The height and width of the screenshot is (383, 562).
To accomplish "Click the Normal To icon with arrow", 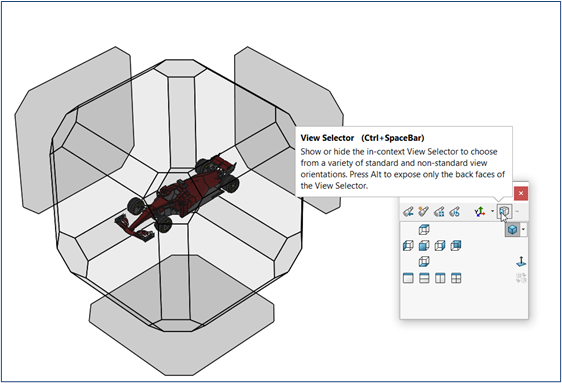I will click(521, 262).
